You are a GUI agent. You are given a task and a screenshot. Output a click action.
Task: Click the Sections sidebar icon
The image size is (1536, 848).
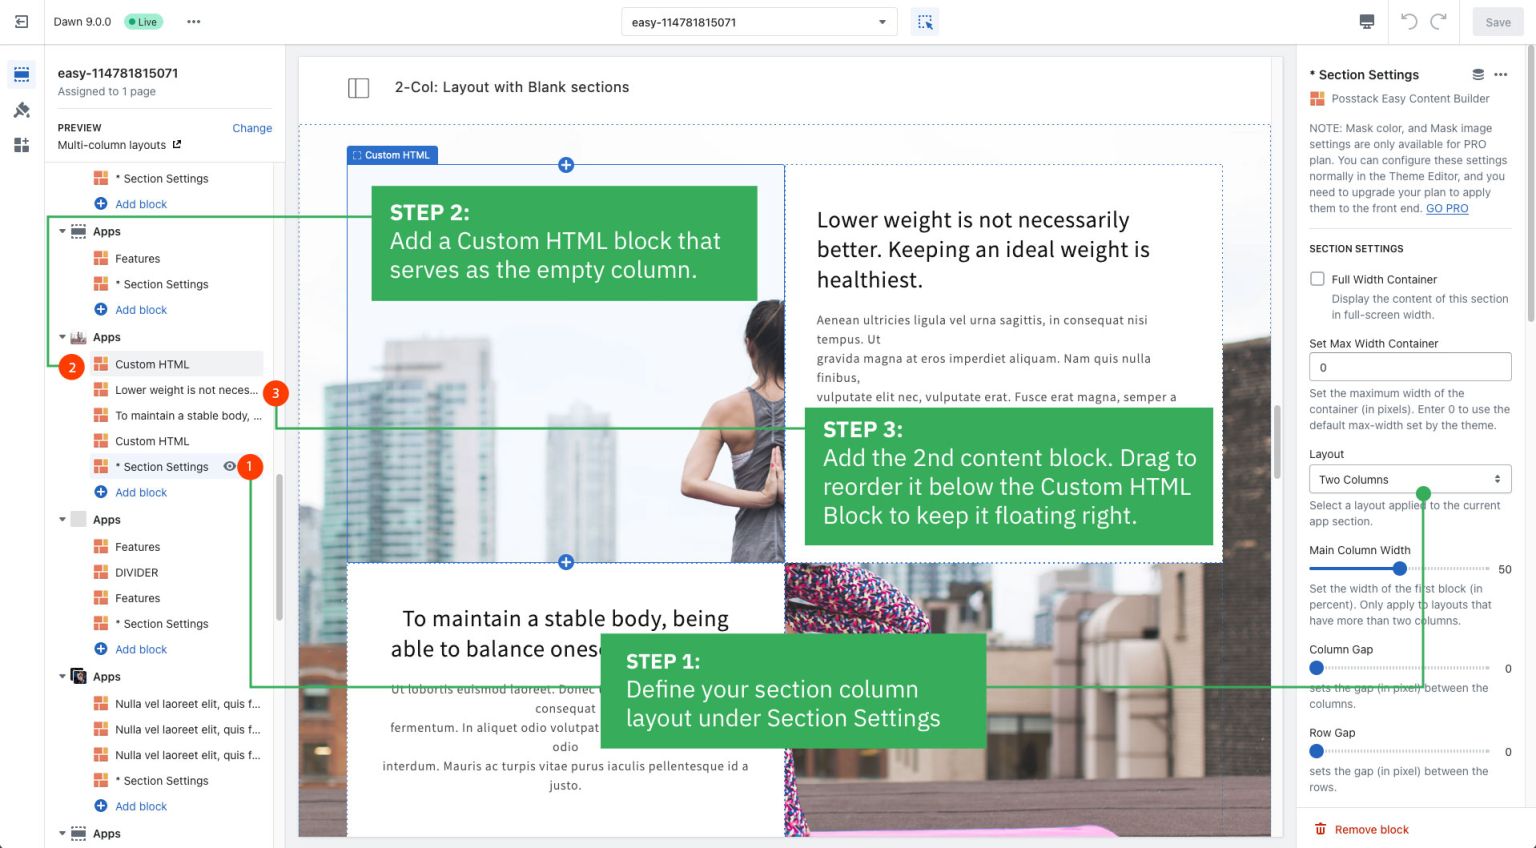pyautogui.click(x=21, y=75)
